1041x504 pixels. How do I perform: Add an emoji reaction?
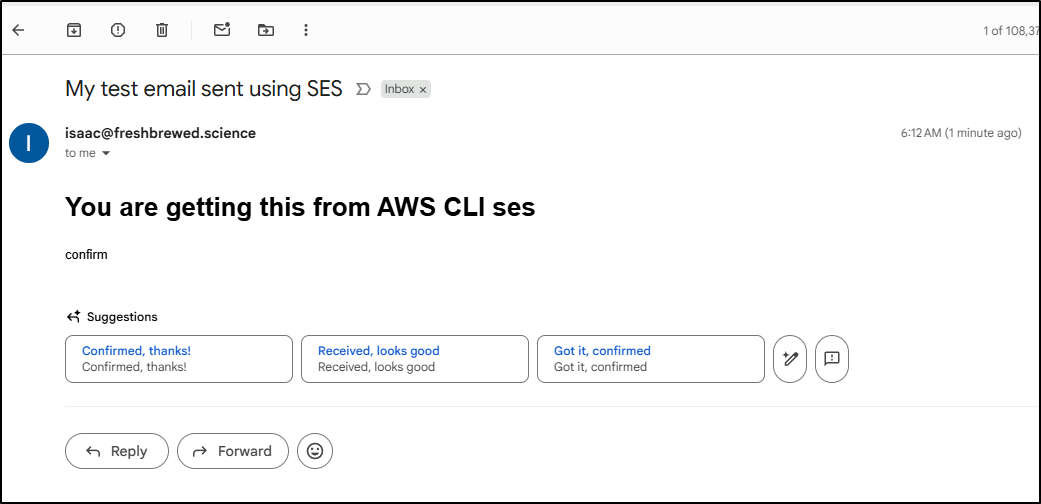[x=315, y=451]
